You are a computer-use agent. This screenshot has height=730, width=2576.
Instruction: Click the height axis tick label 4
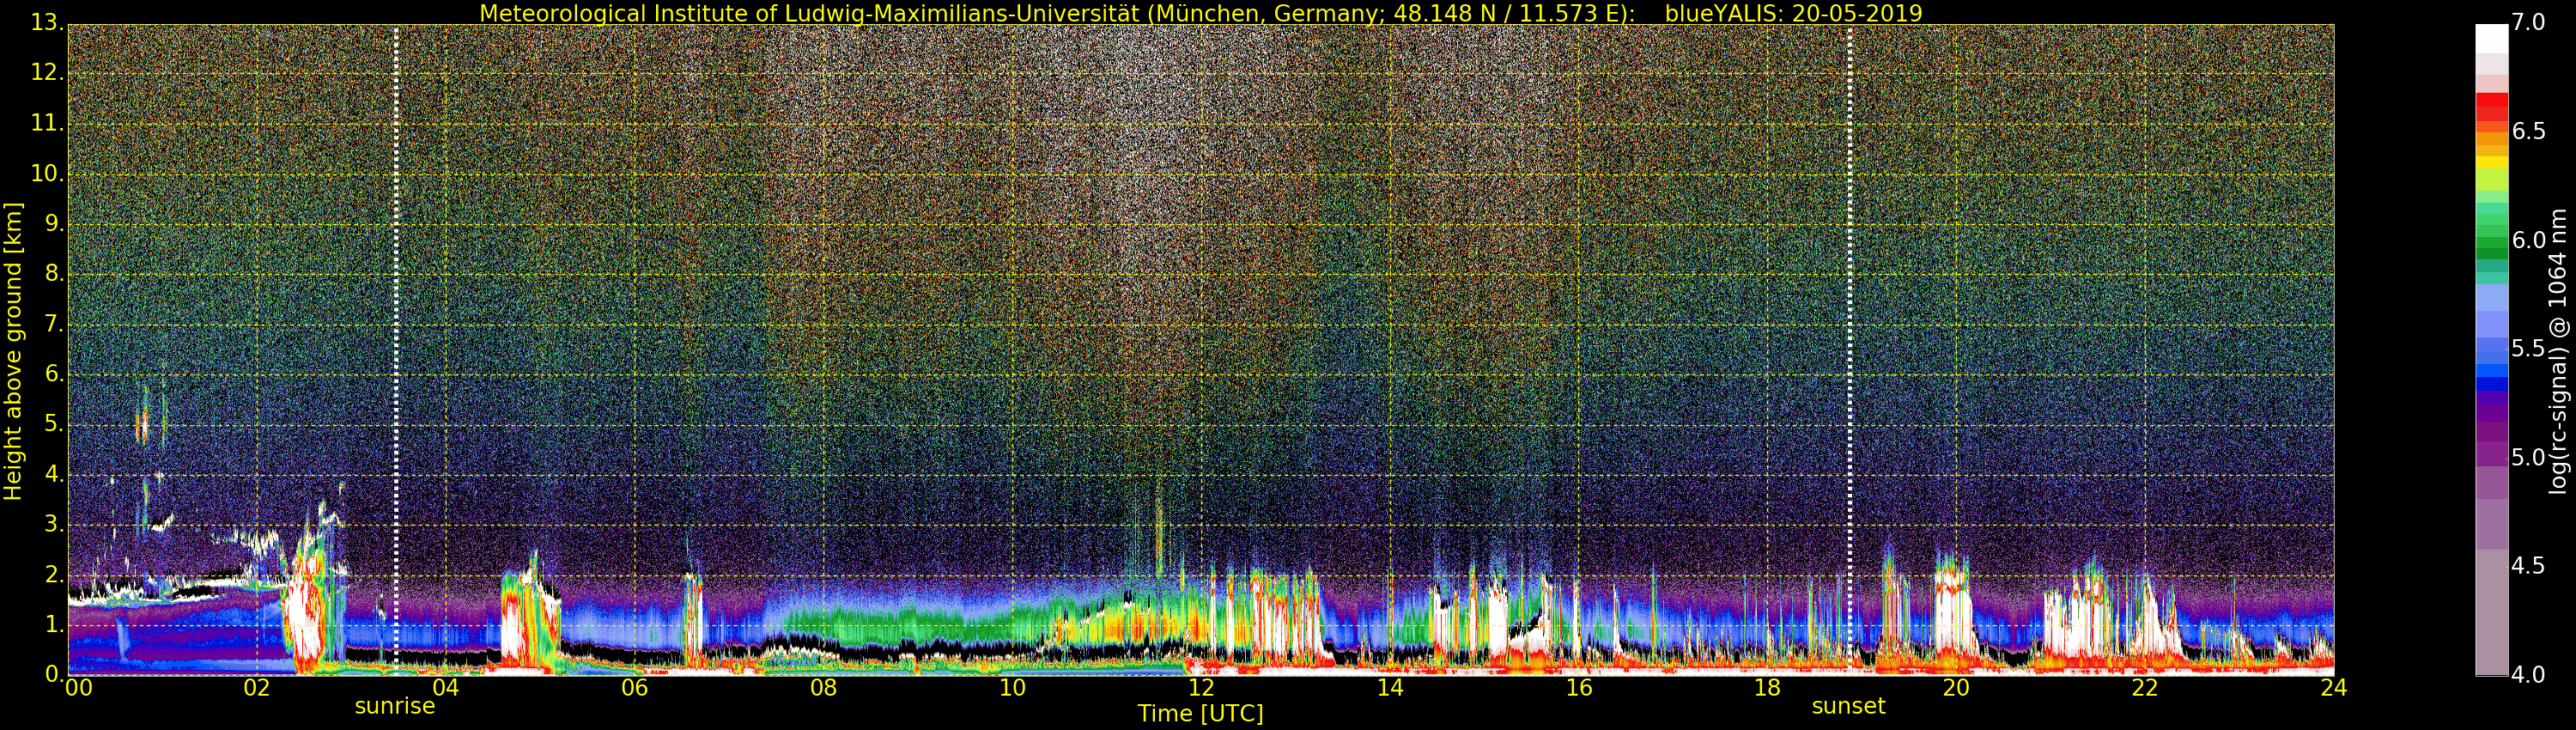point(53,474)
